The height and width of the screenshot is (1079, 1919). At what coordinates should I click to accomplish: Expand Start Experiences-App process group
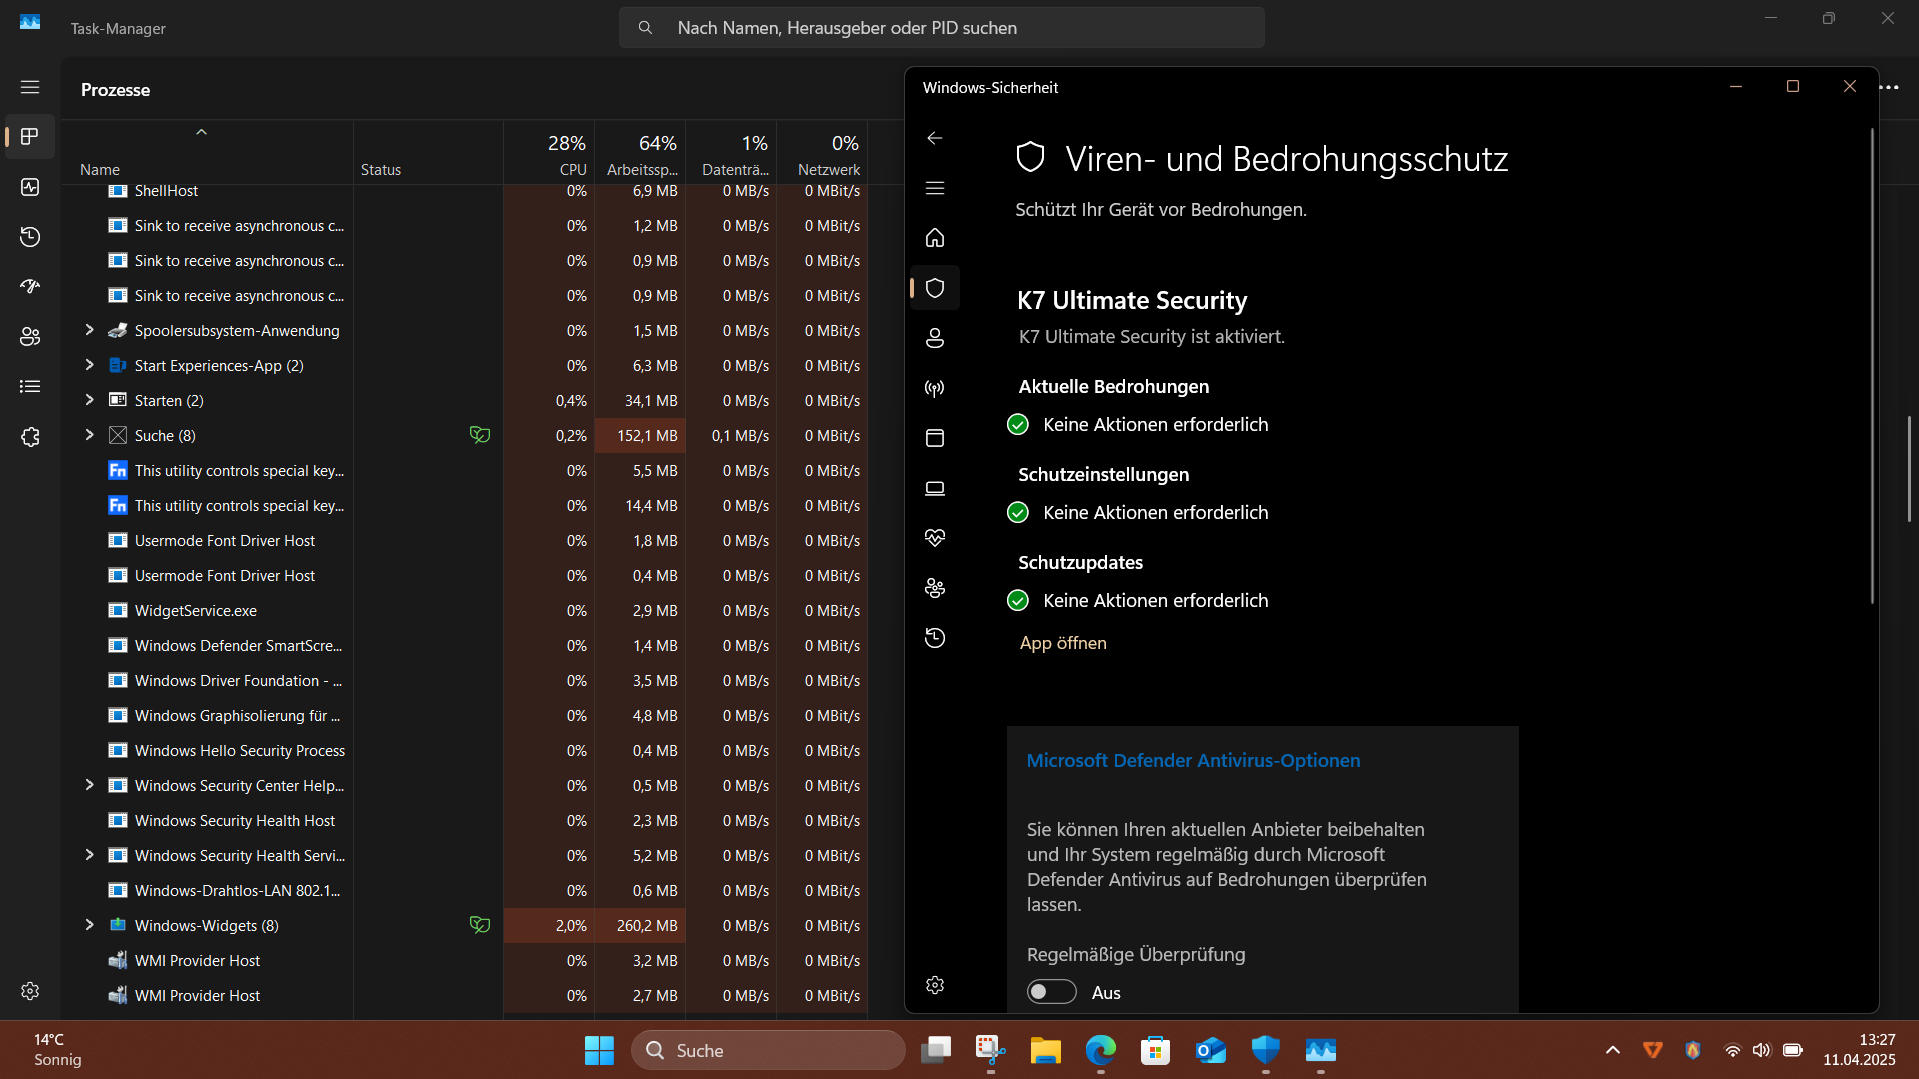89,365
